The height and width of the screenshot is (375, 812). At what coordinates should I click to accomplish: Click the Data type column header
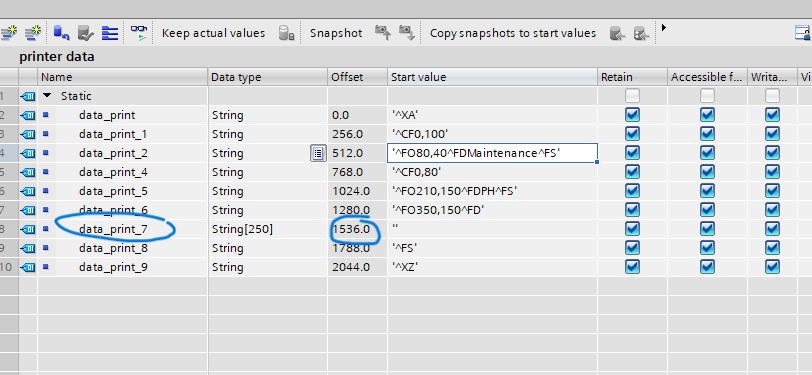268,77
